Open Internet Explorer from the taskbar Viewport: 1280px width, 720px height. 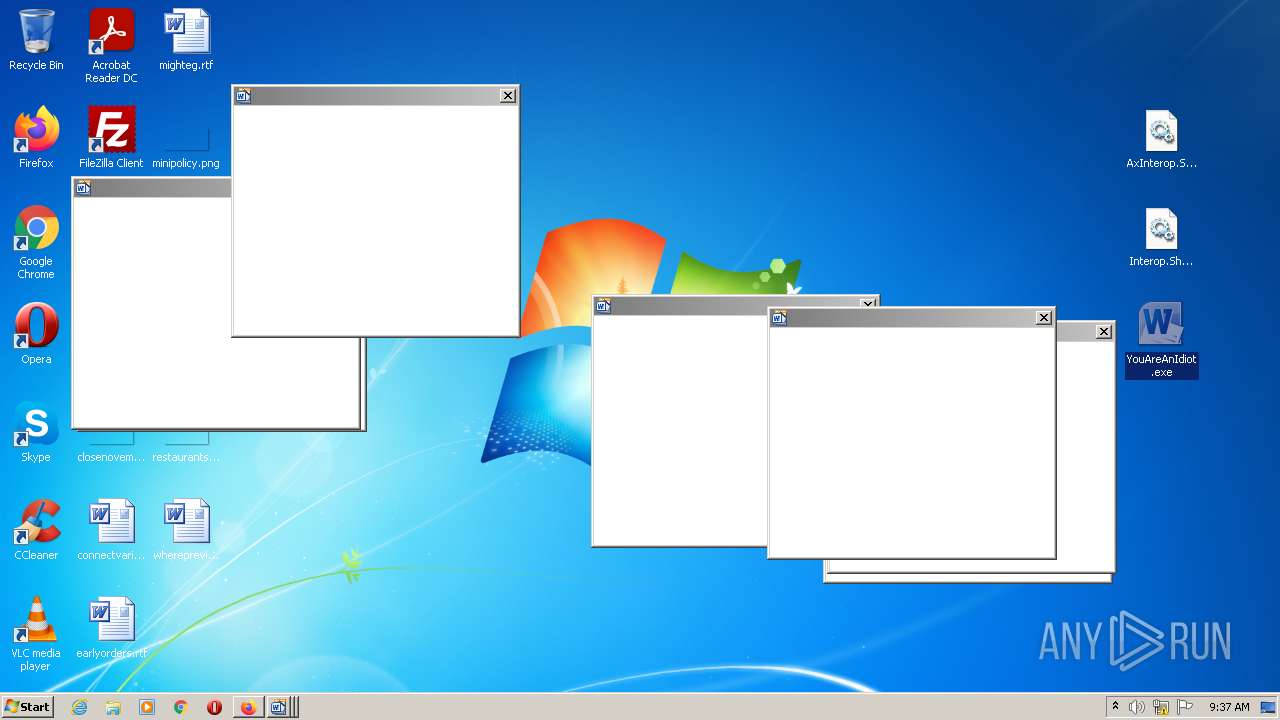coord(79,707)
